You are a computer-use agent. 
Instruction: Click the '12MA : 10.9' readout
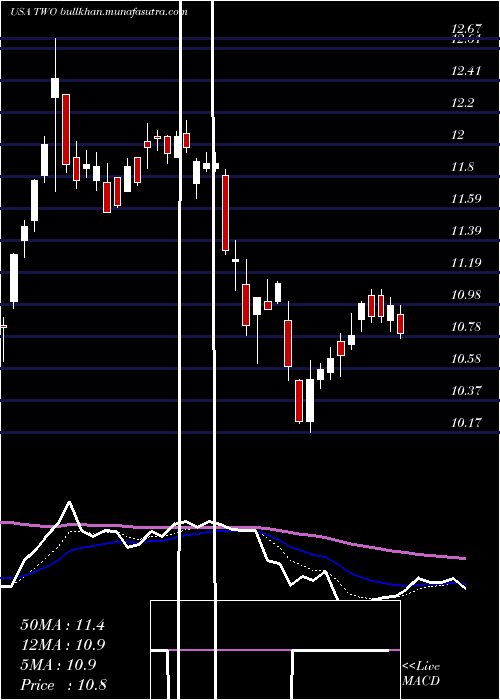tap(62, 645)
